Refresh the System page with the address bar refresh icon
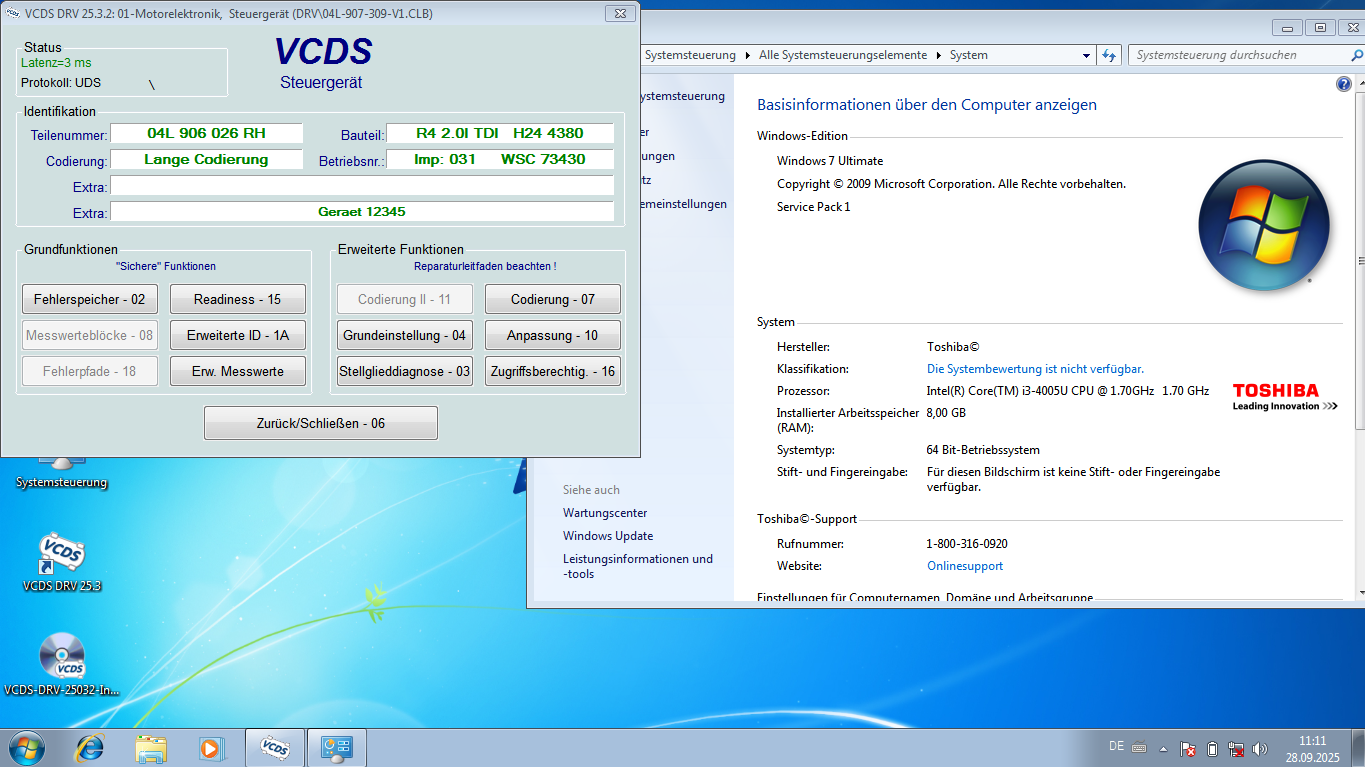 [x=1108, y=55]
